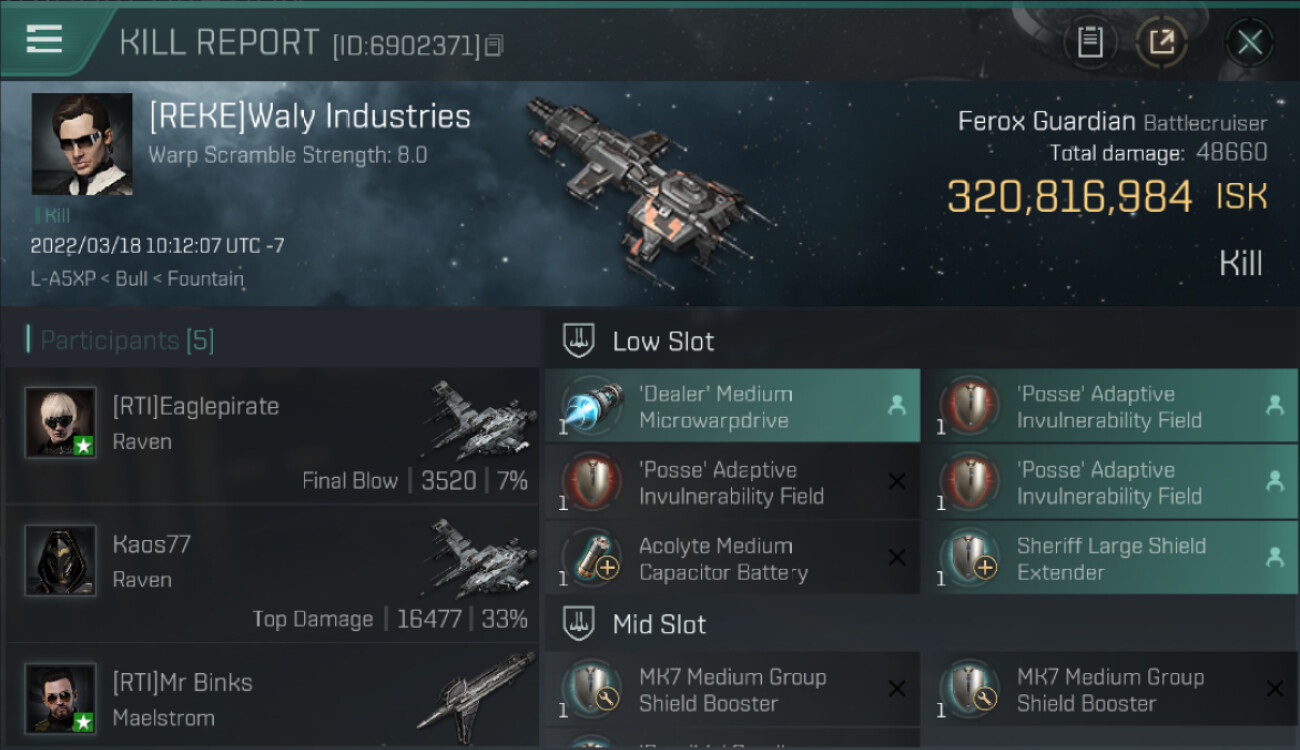
Task: Copy the kill report ID
Action: [494, 45]
